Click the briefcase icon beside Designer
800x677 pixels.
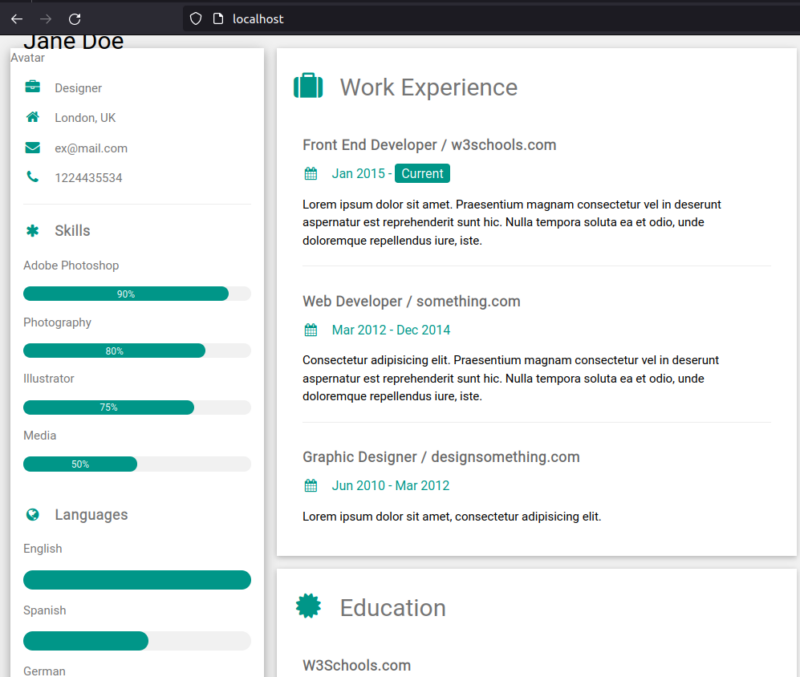pyautogui.click(x=33, y=88)
